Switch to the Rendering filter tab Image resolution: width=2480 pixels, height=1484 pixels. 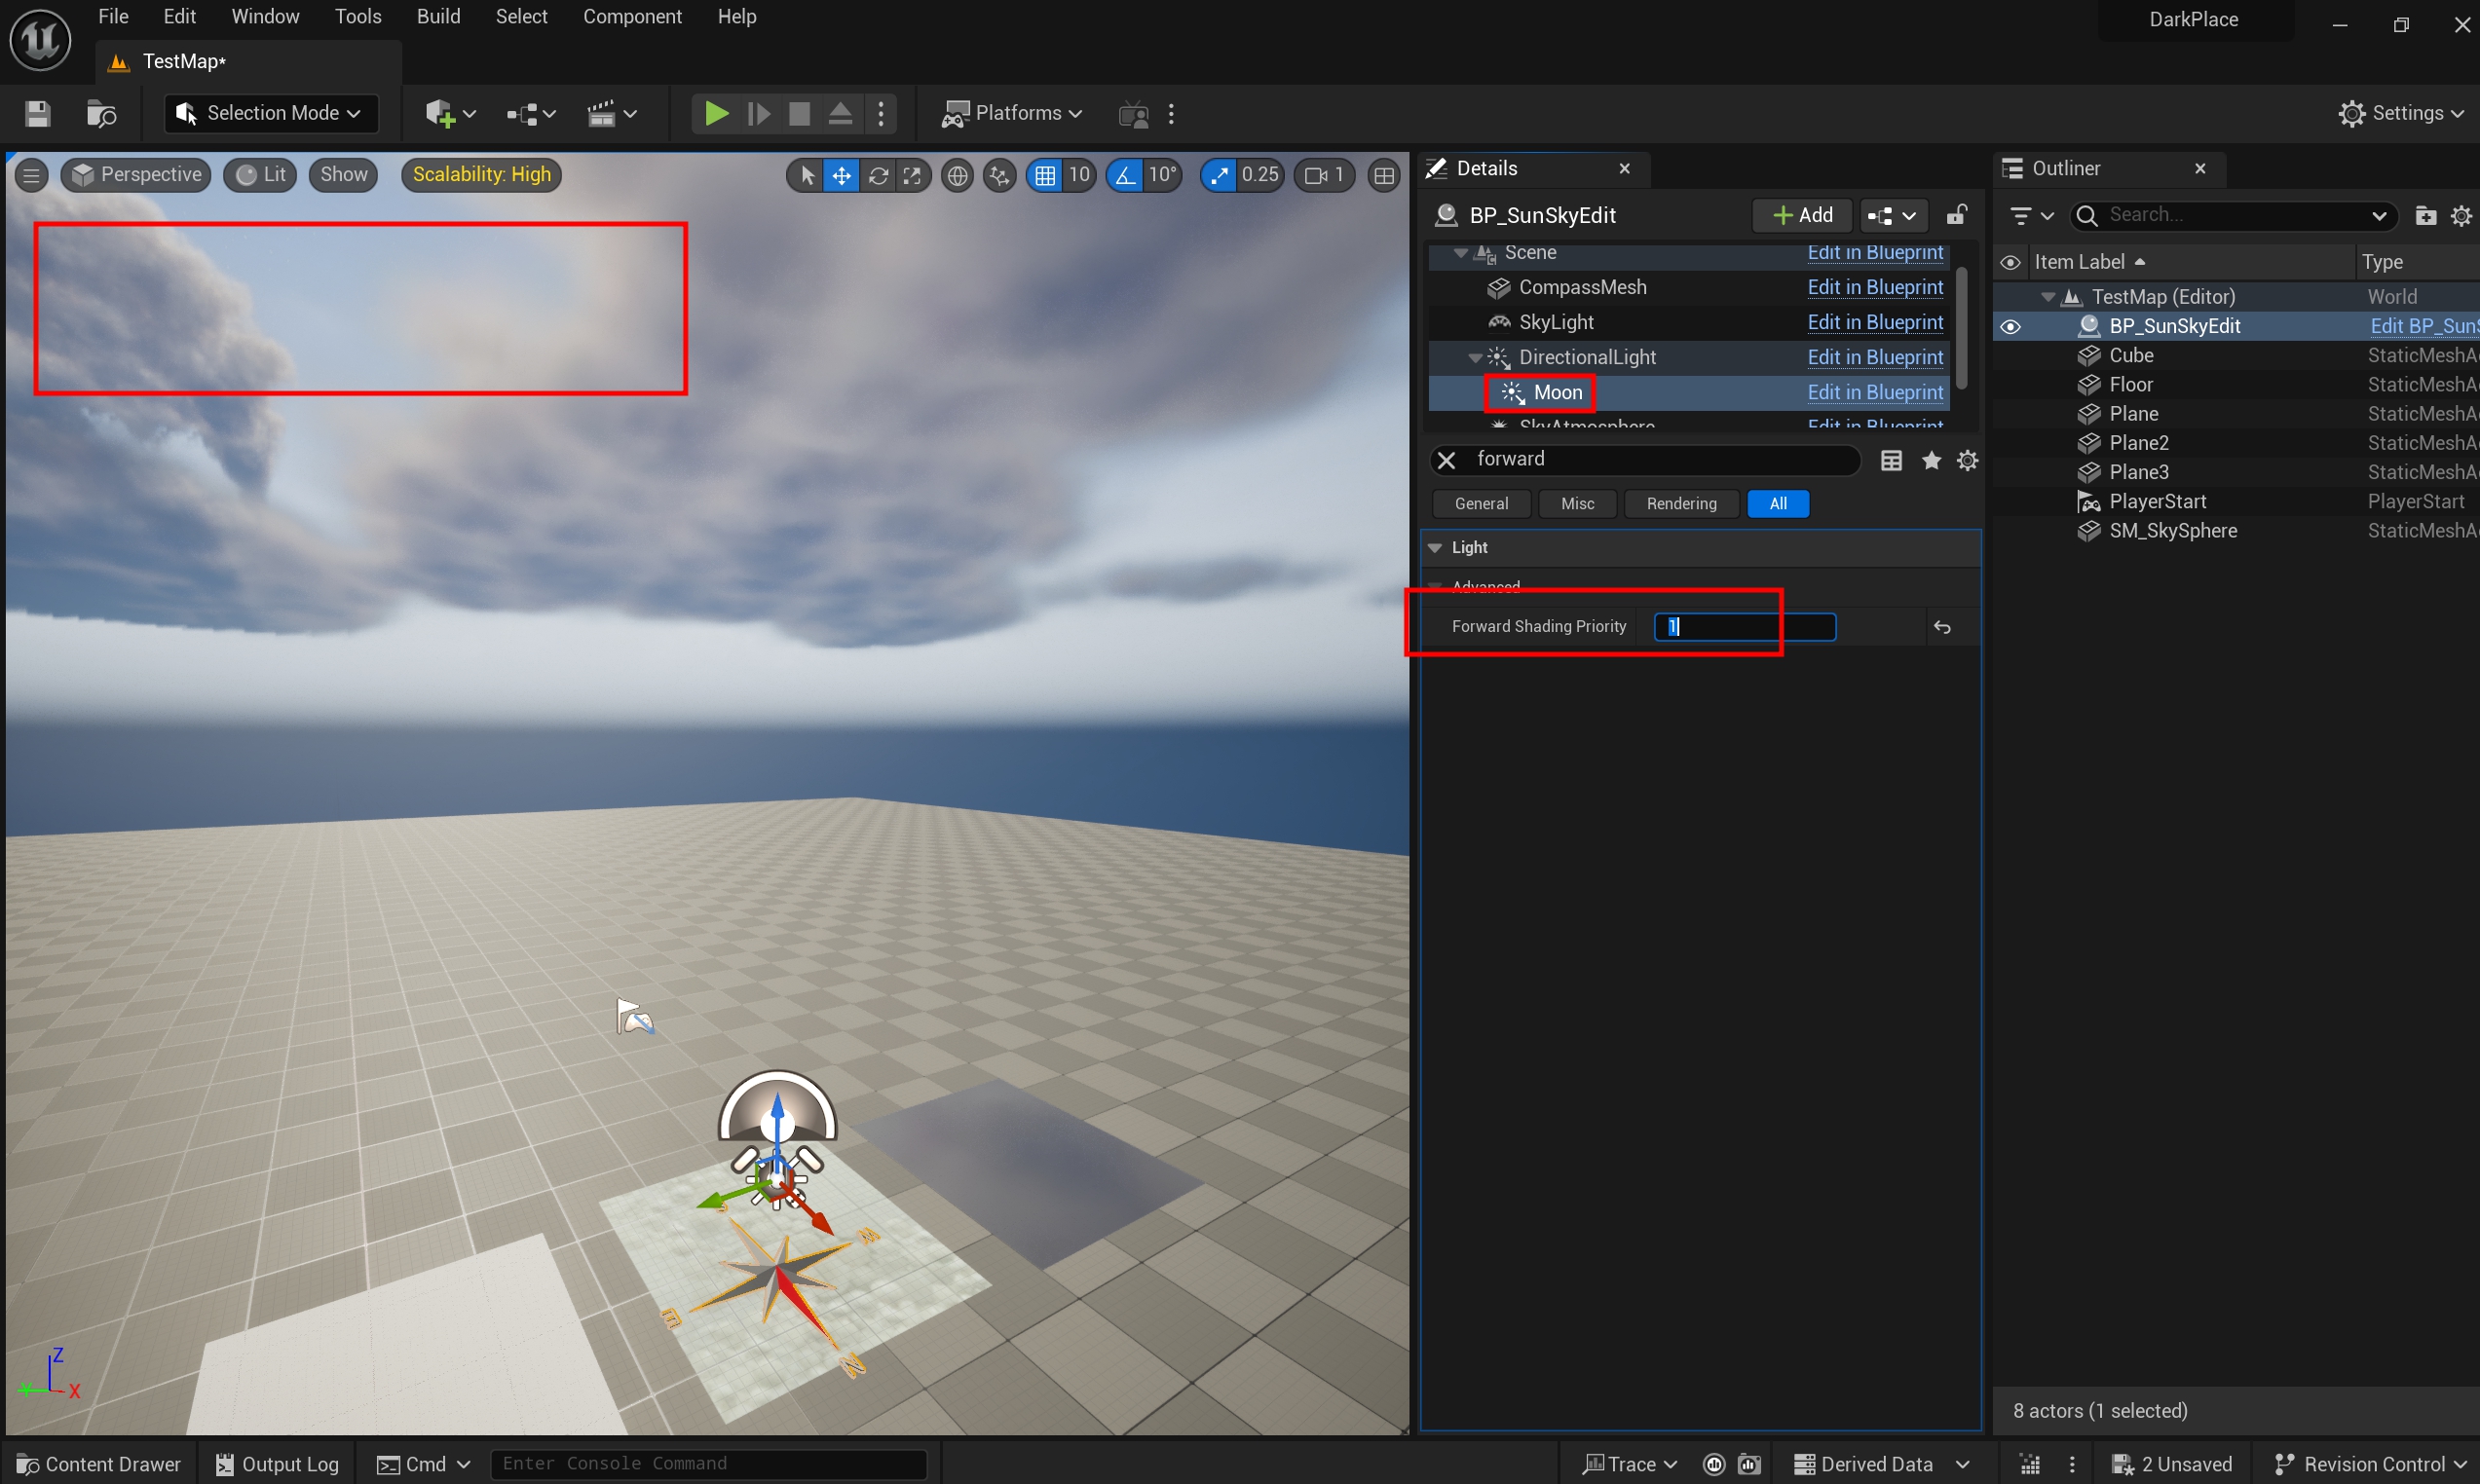pos(1681,504)
